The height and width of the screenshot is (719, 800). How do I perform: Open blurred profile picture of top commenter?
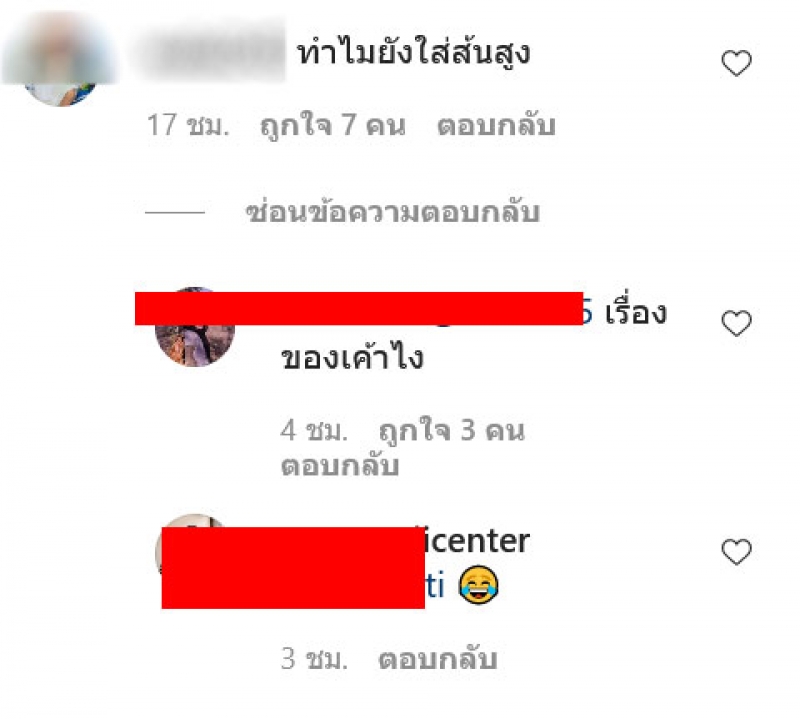(60, 59)
